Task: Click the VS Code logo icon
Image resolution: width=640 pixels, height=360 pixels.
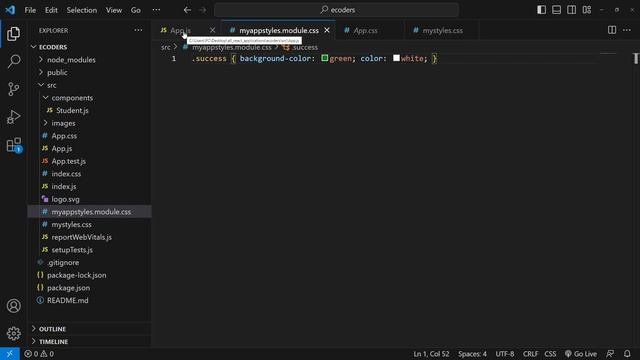Action: click(10, 10)
